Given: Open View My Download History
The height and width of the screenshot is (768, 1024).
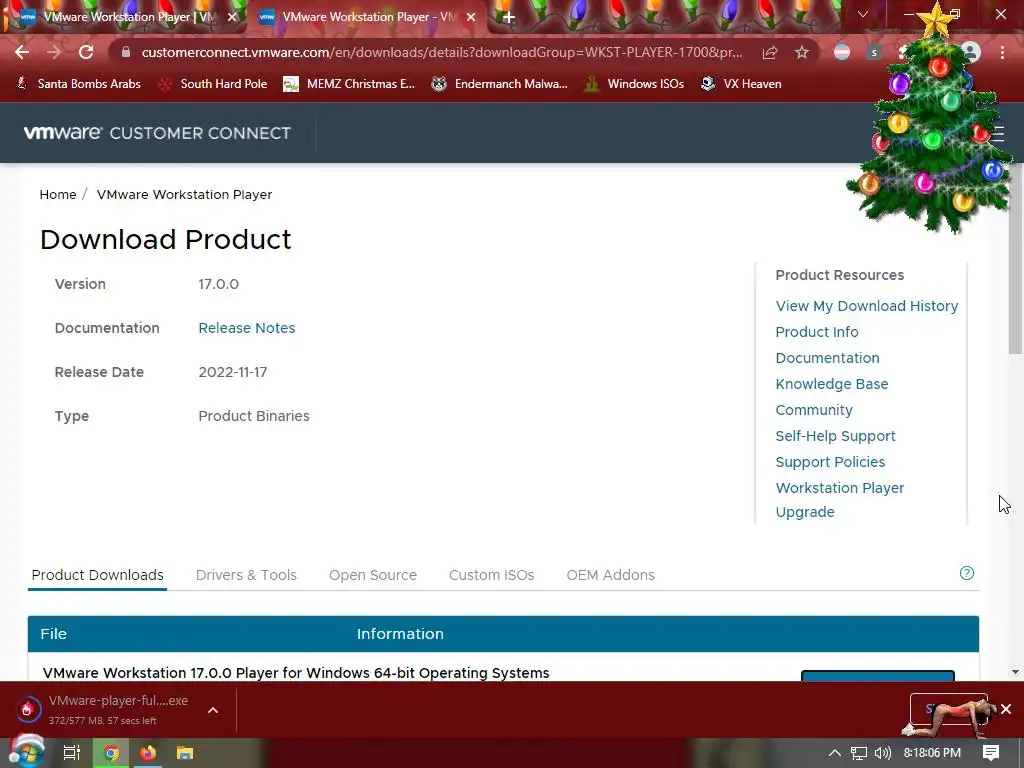Looking at the screenshot, I should pyautogui.click(x=867, y=306).
